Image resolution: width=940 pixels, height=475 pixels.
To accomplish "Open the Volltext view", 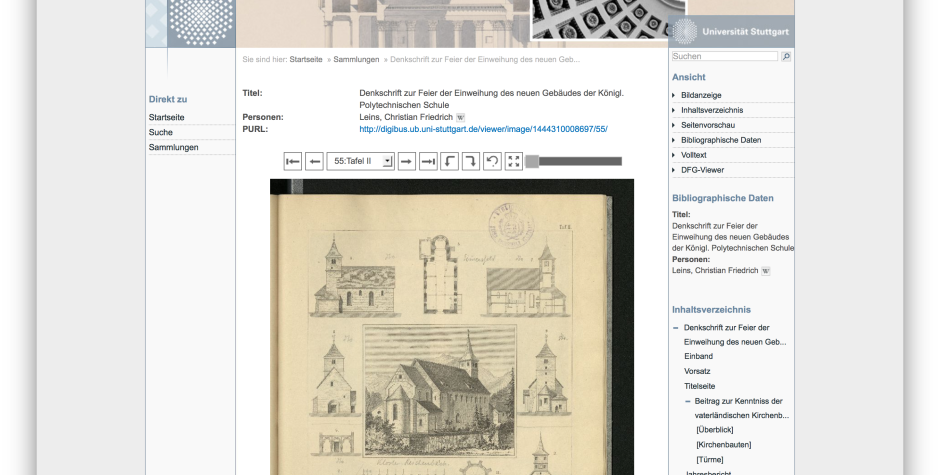I will tap(694, 155).
